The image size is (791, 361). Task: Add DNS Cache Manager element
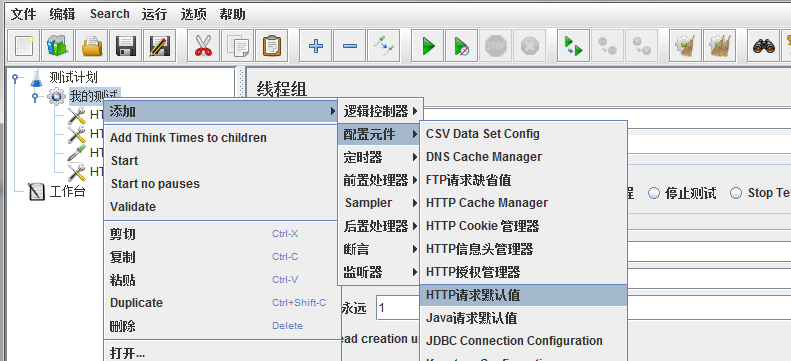click(x=524, y=157)
